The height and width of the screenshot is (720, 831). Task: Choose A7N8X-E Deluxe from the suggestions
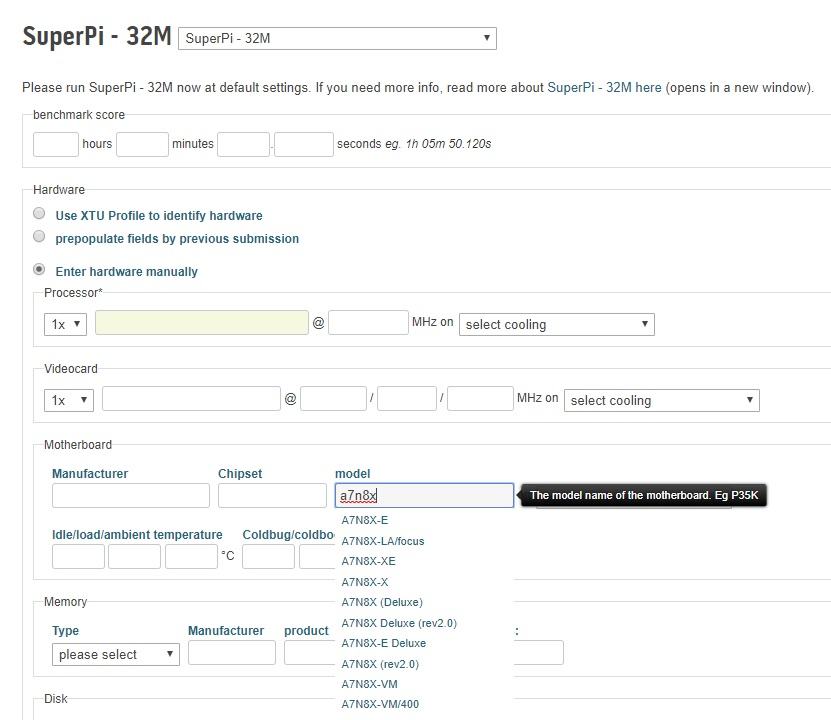click(x=384, y=643)
